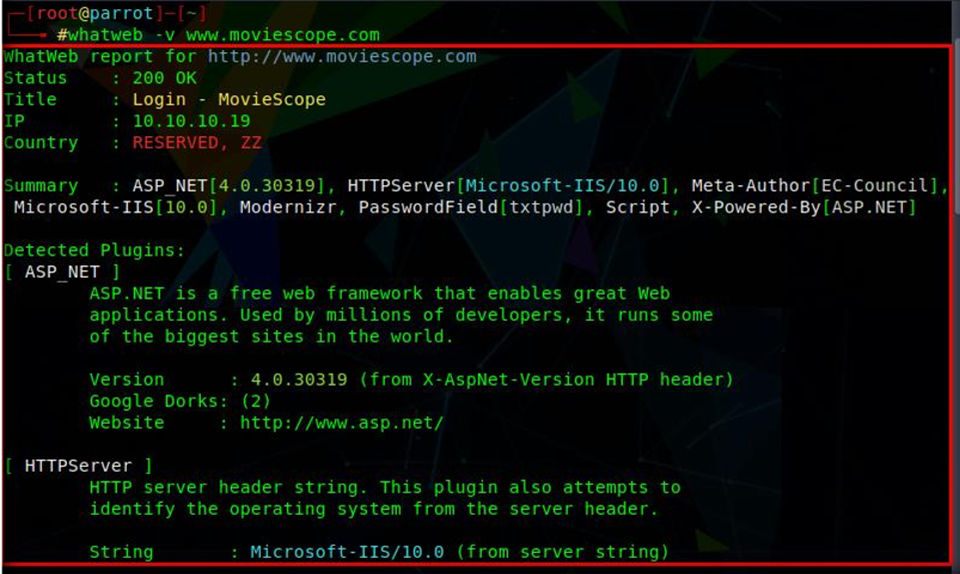Viewport: 960px width, 574px height.
Task: Click the Login - MovieScope title text
Action: tap(229, 100)
